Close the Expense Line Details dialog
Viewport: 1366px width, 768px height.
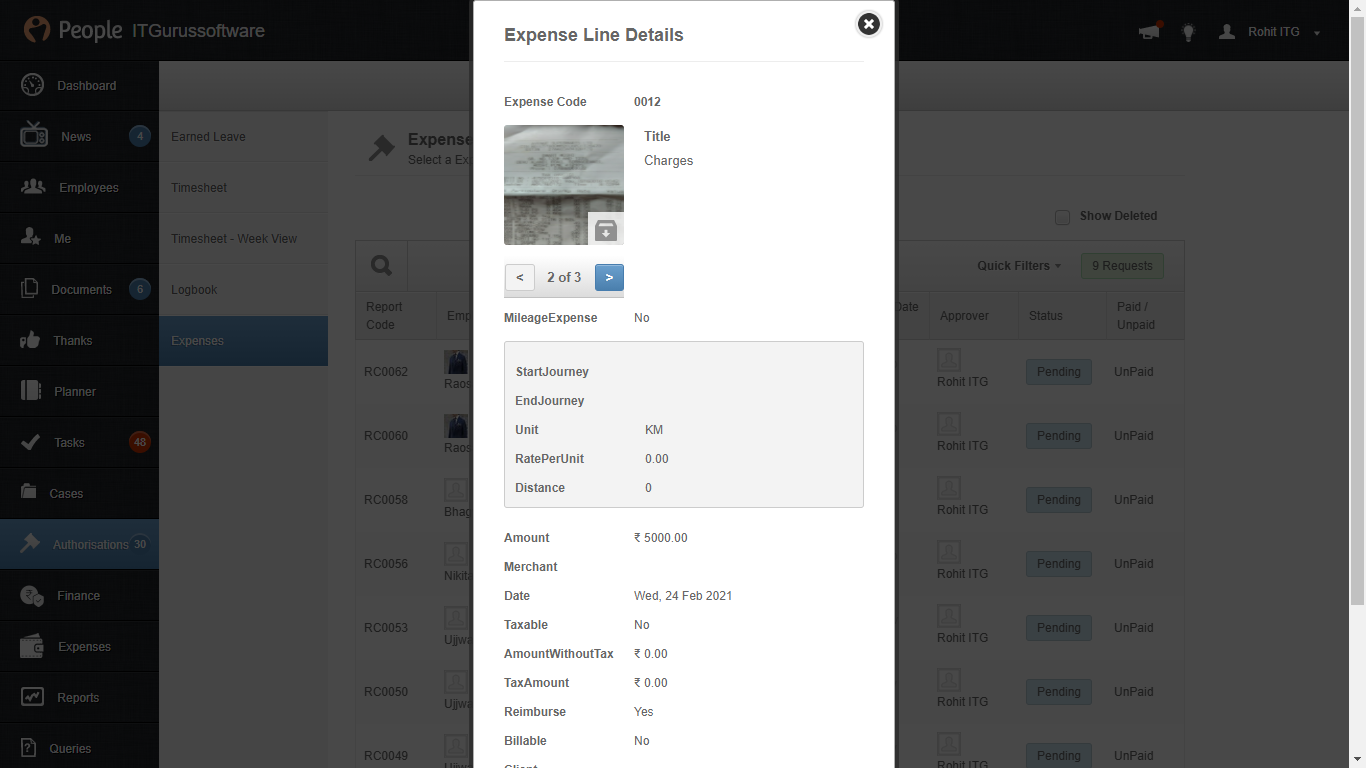coord(869,24)
